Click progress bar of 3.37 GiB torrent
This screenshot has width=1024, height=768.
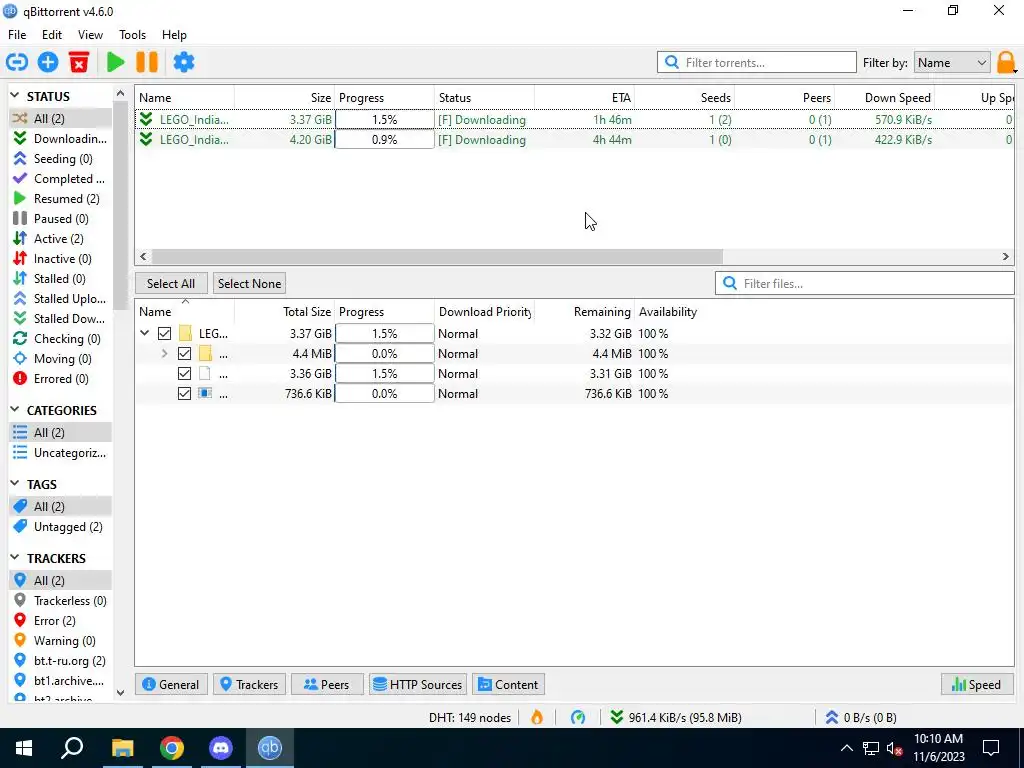pos(384,120)
